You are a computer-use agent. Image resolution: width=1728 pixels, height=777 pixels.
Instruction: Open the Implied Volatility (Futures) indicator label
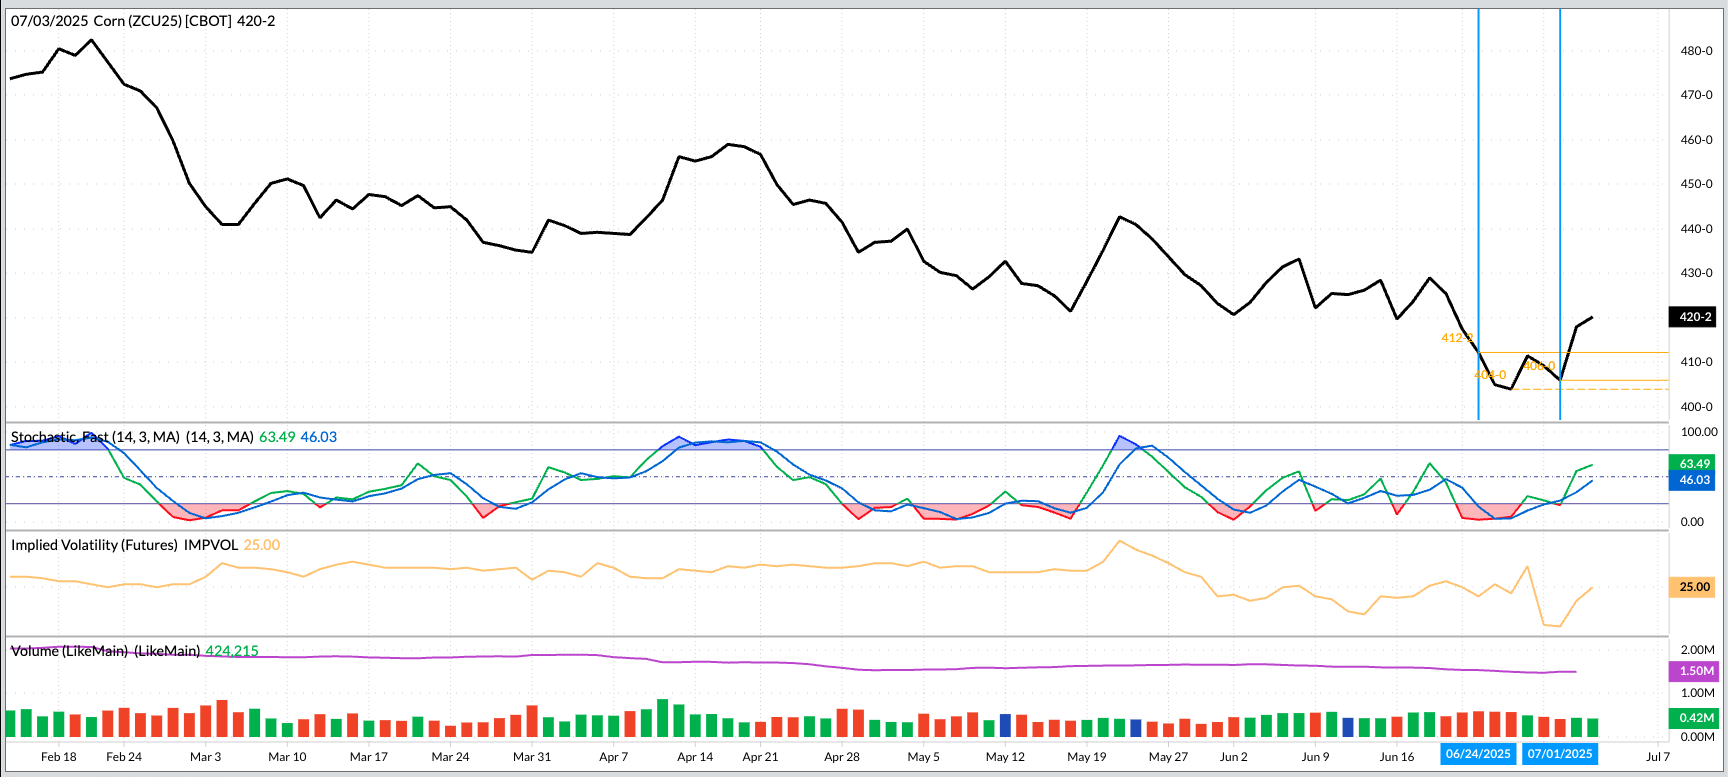click(124, 545)
